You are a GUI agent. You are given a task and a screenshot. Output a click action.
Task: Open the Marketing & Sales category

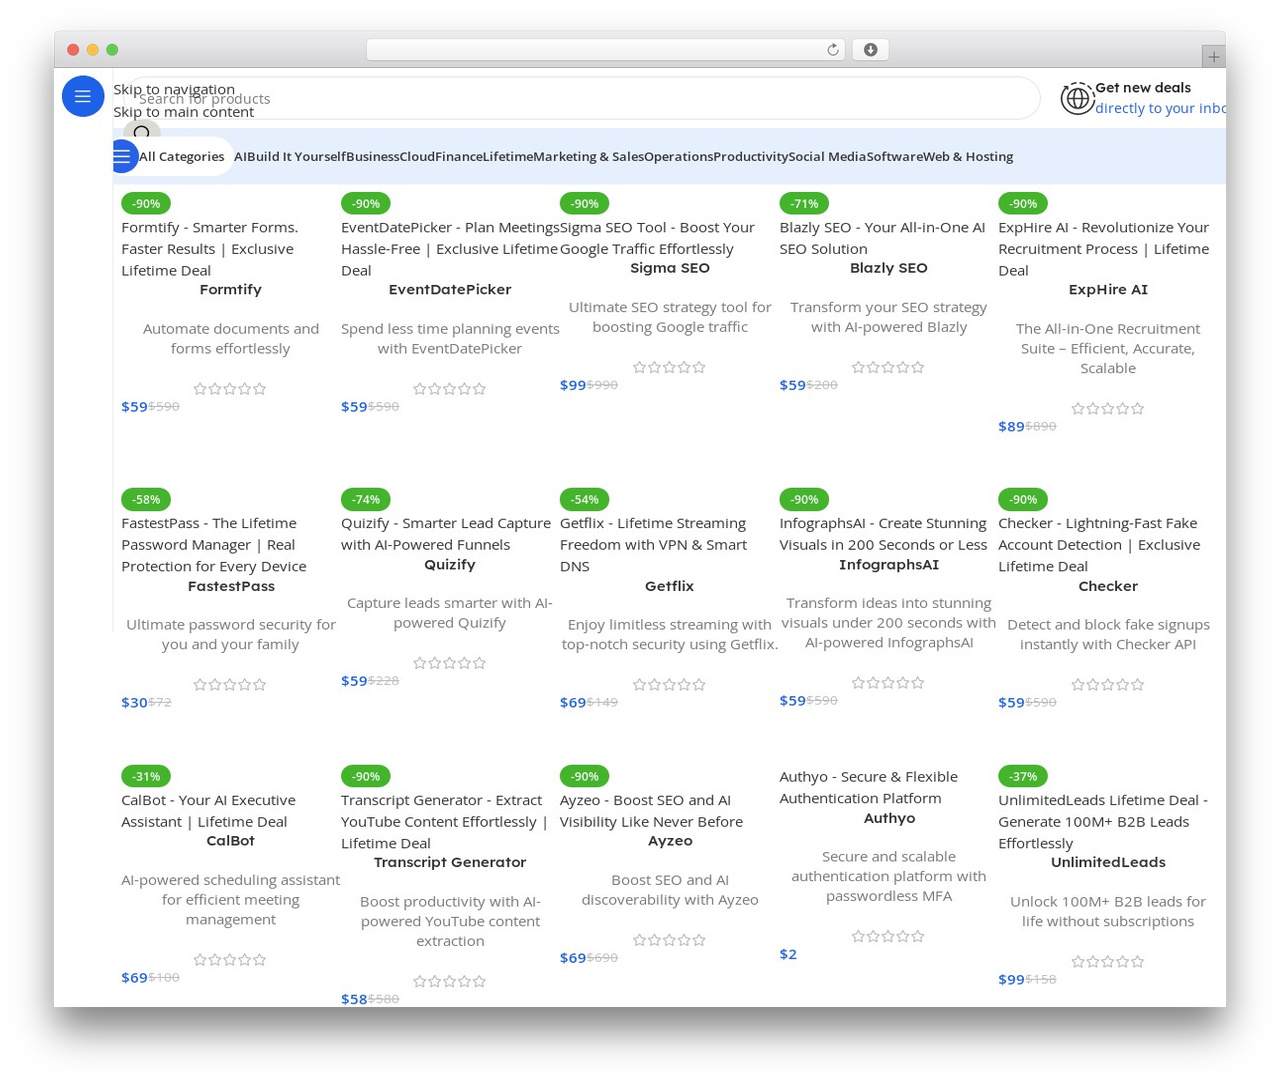pyautogui.click(x=588, y=156)
